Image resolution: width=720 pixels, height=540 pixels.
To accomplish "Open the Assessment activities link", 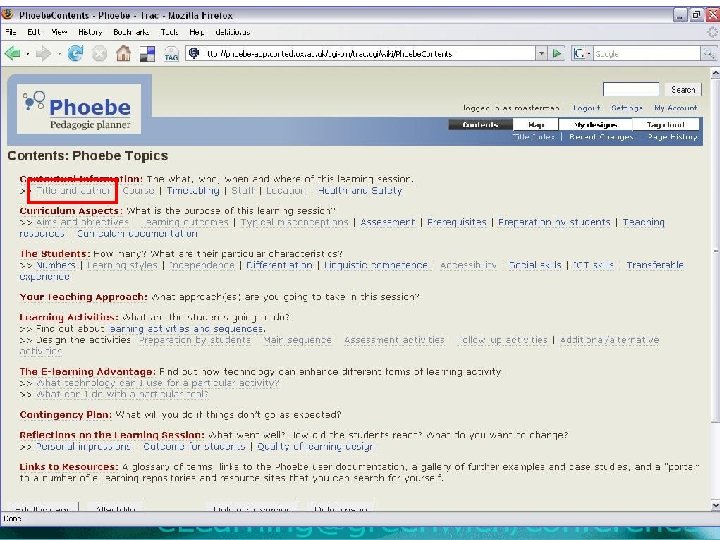I will 394,340.
